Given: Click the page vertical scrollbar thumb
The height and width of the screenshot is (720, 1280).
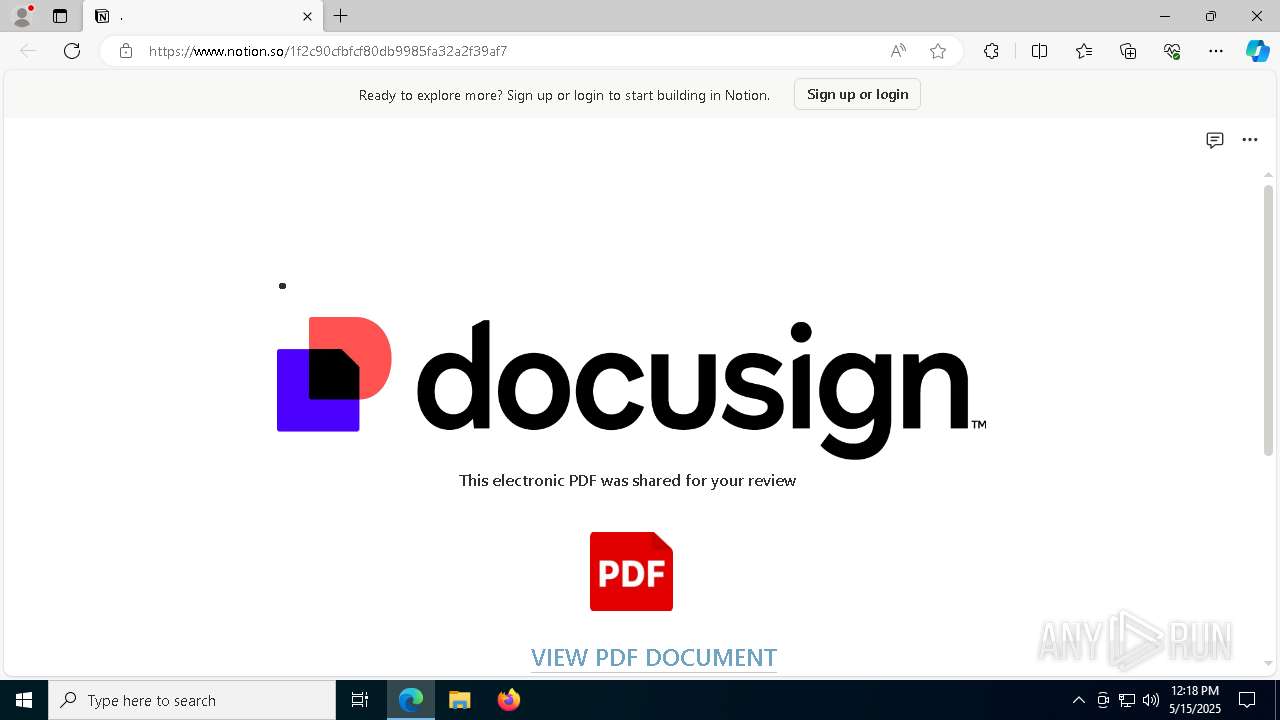Looking at the screenshot, I should click(x=1268, y=320).
